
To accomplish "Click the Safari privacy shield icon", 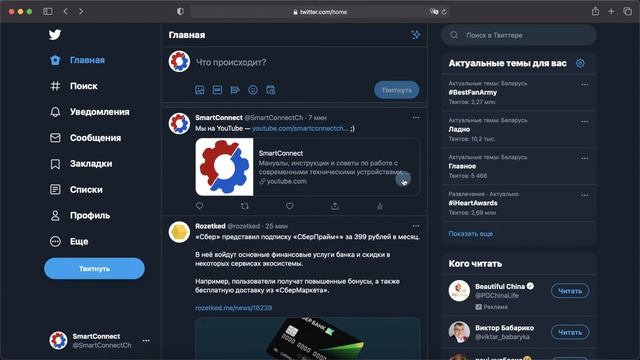I will pyautogui.click(x=180, y=11).
